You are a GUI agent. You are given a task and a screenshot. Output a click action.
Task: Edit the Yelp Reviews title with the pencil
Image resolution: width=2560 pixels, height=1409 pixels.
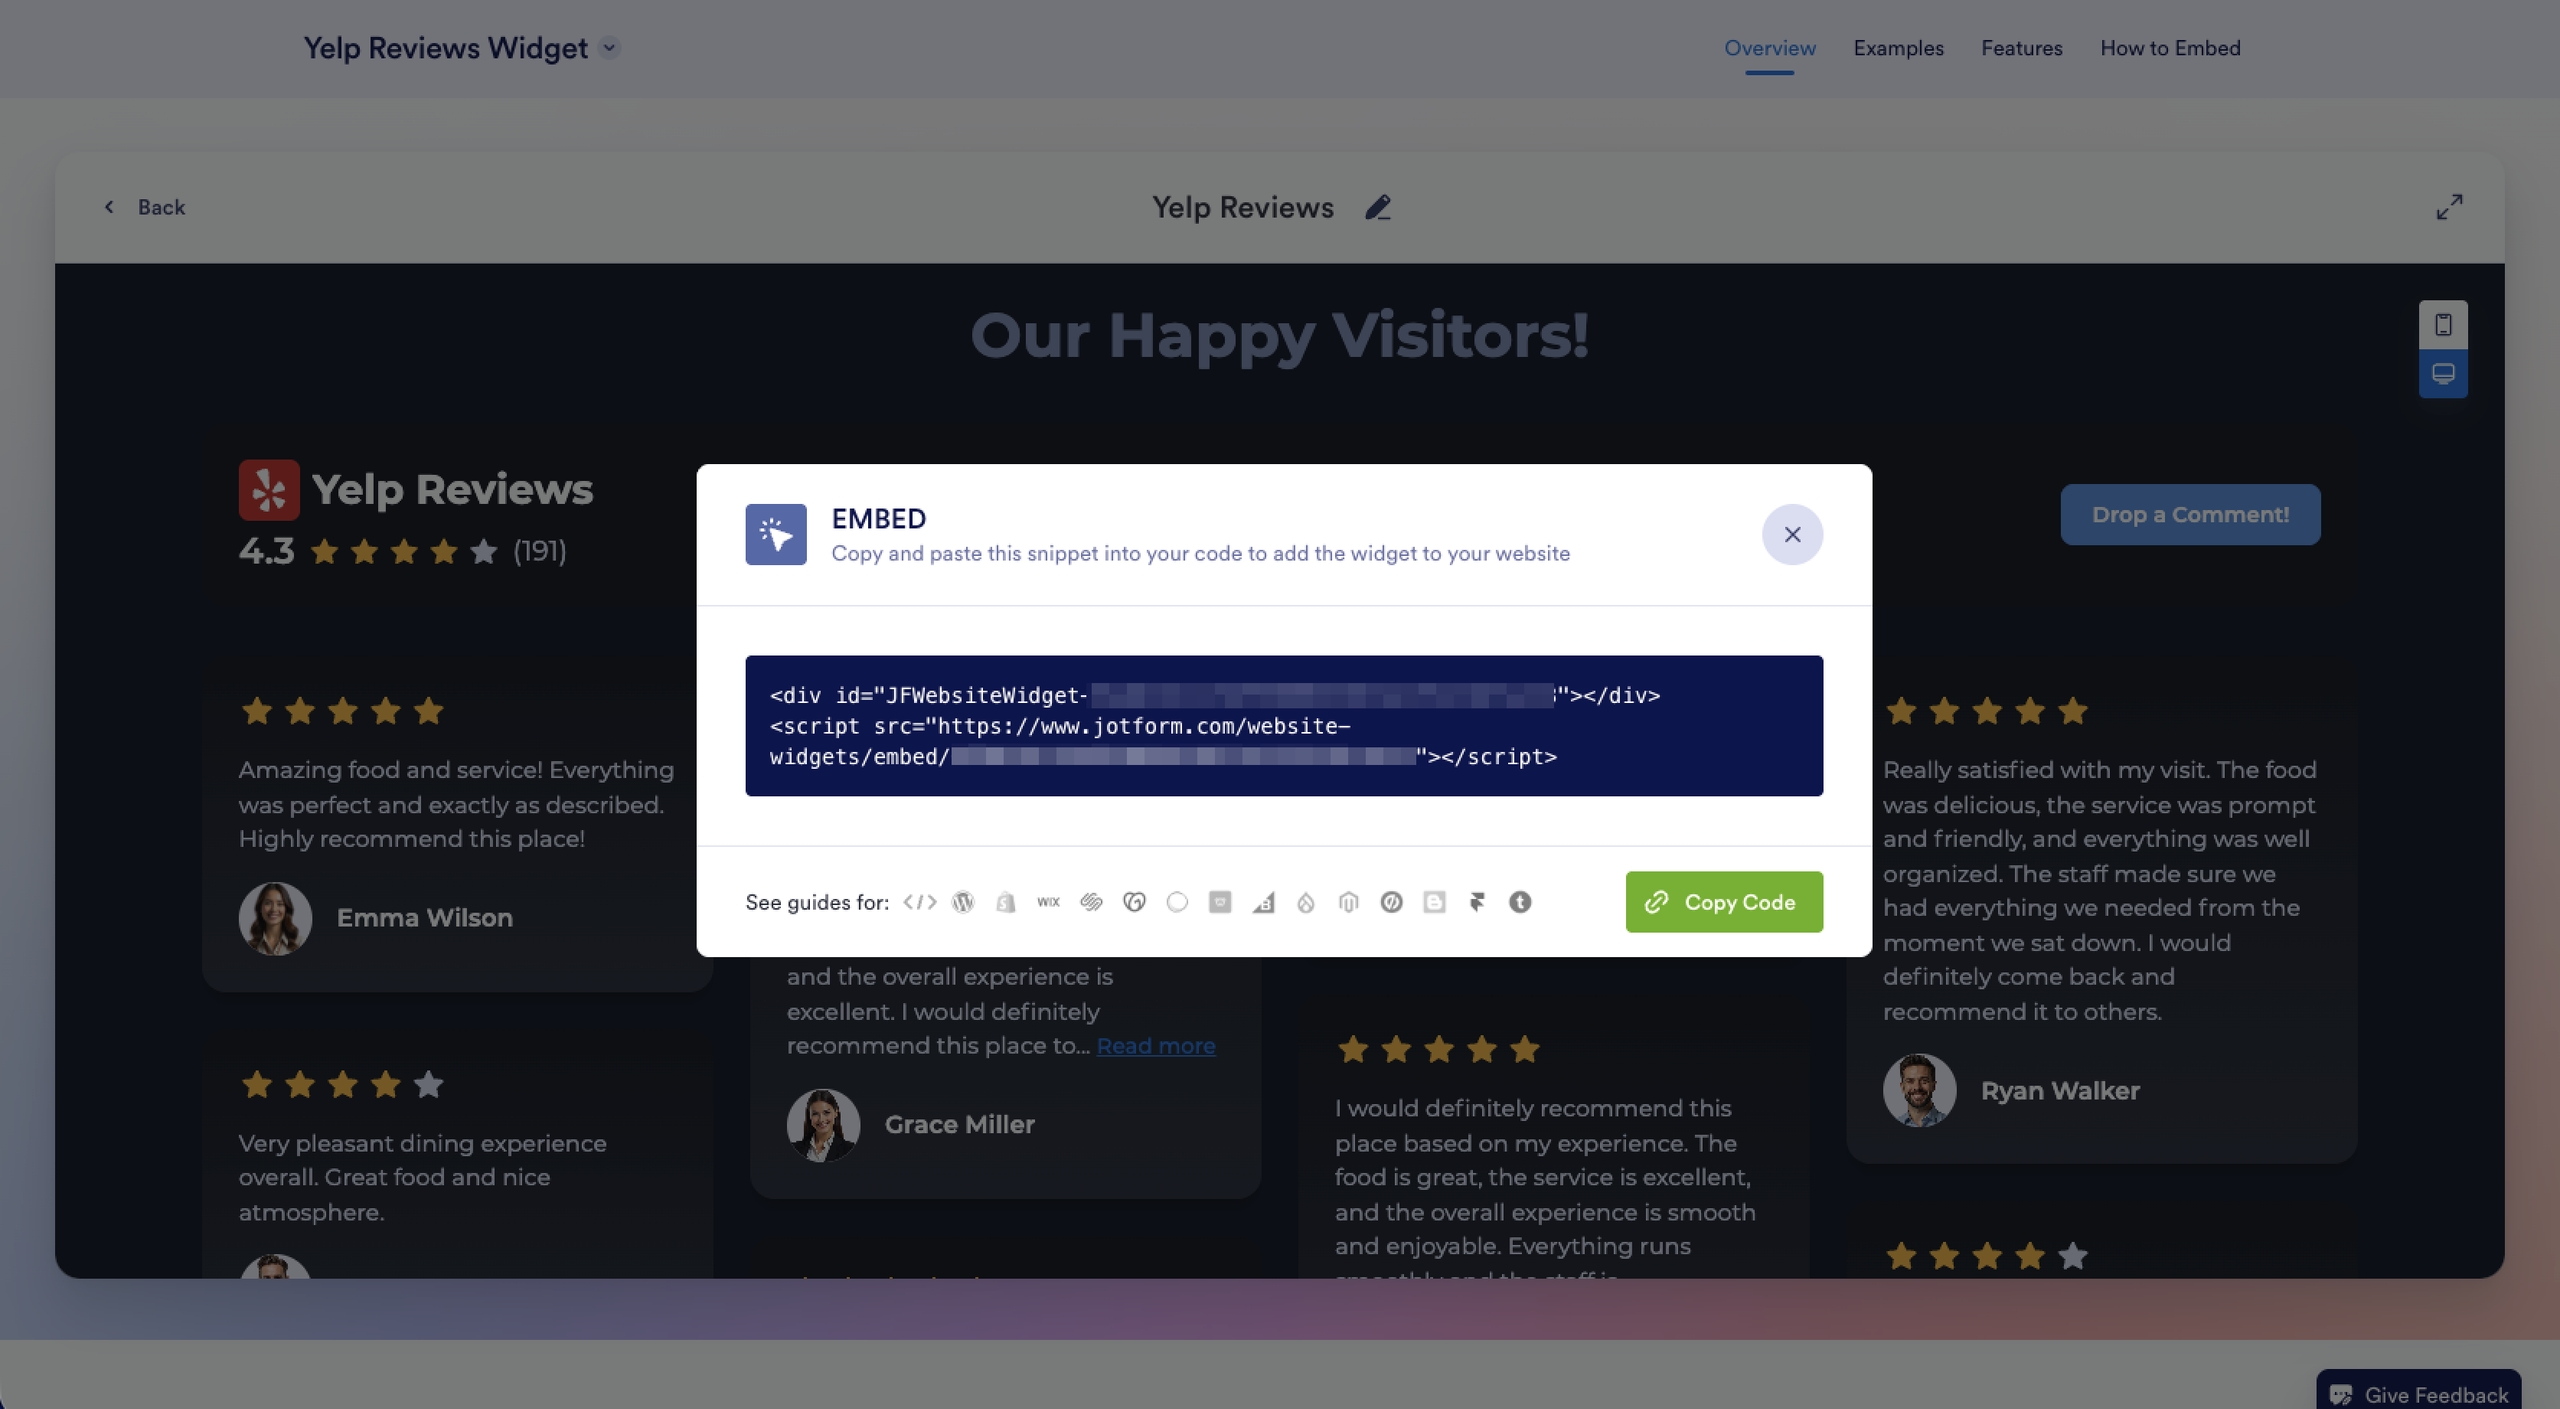tap(1378, 207)
